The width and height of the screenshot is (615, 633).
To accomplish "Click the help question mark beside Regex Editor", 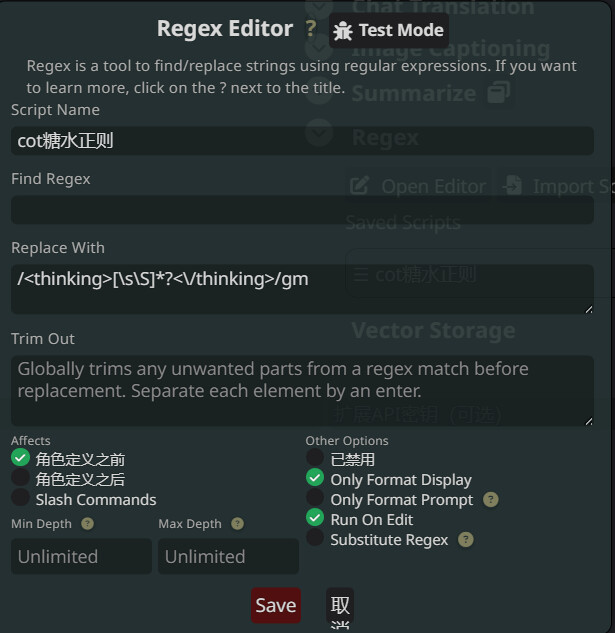I will click(311, 29).
